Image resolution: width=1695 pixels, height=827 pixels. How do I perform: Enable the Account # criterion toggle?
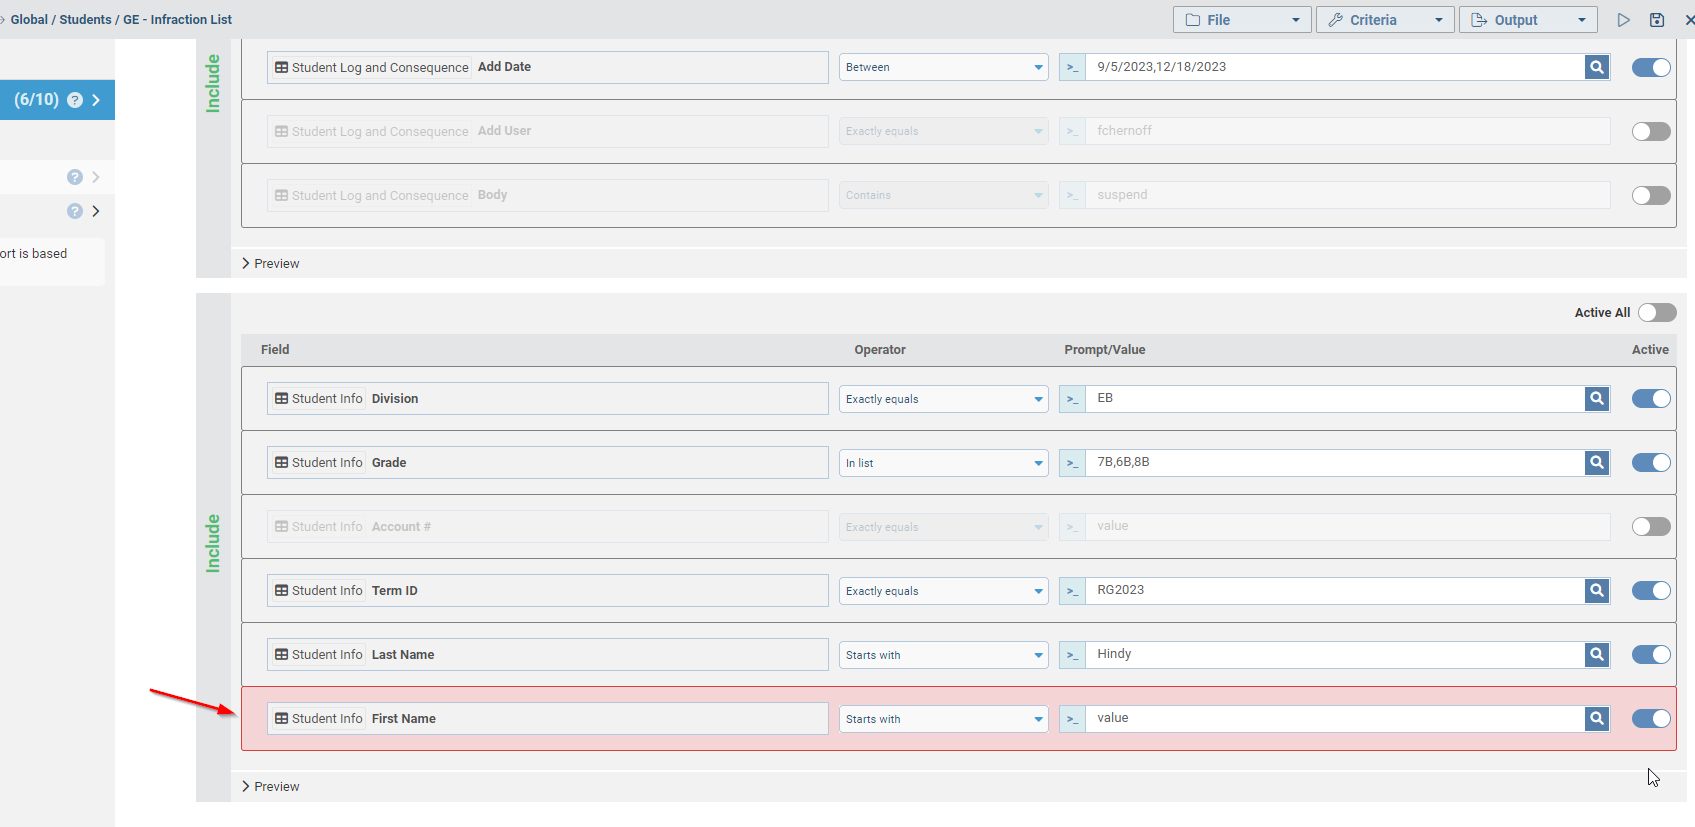[x=1651, y=526]
